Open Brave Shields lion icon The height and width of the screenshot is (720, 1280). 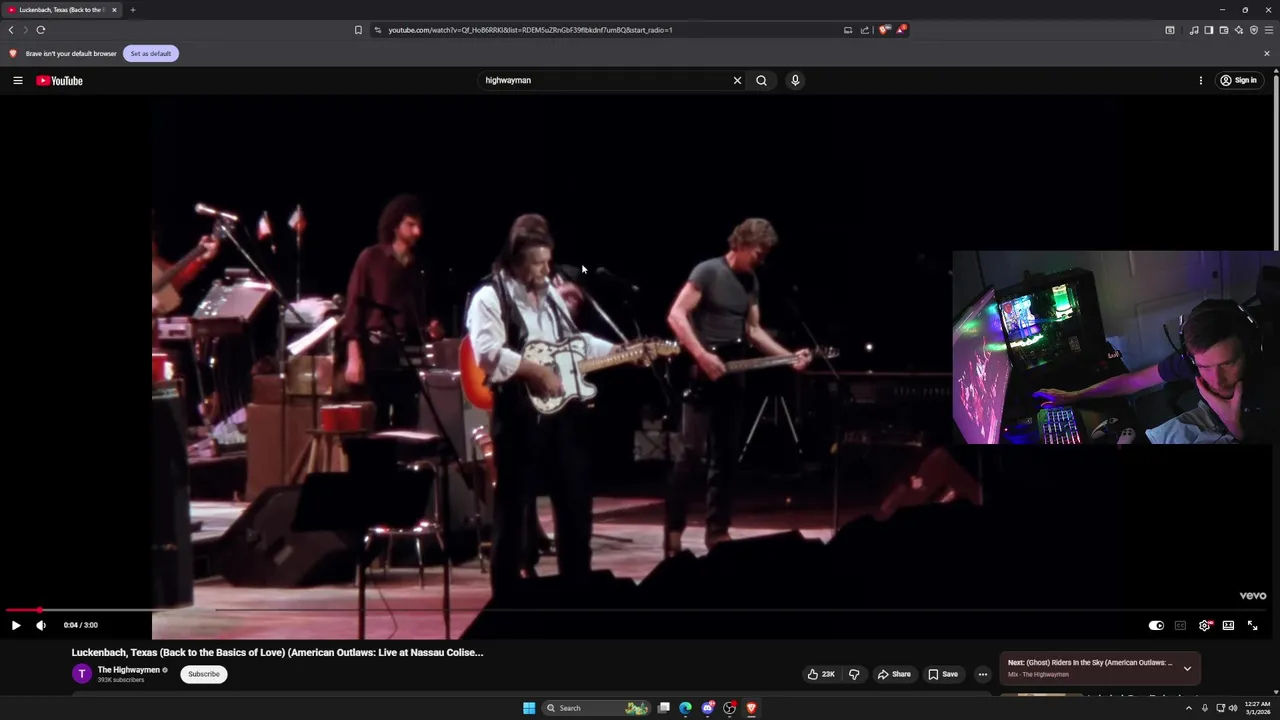click(883, 30)
